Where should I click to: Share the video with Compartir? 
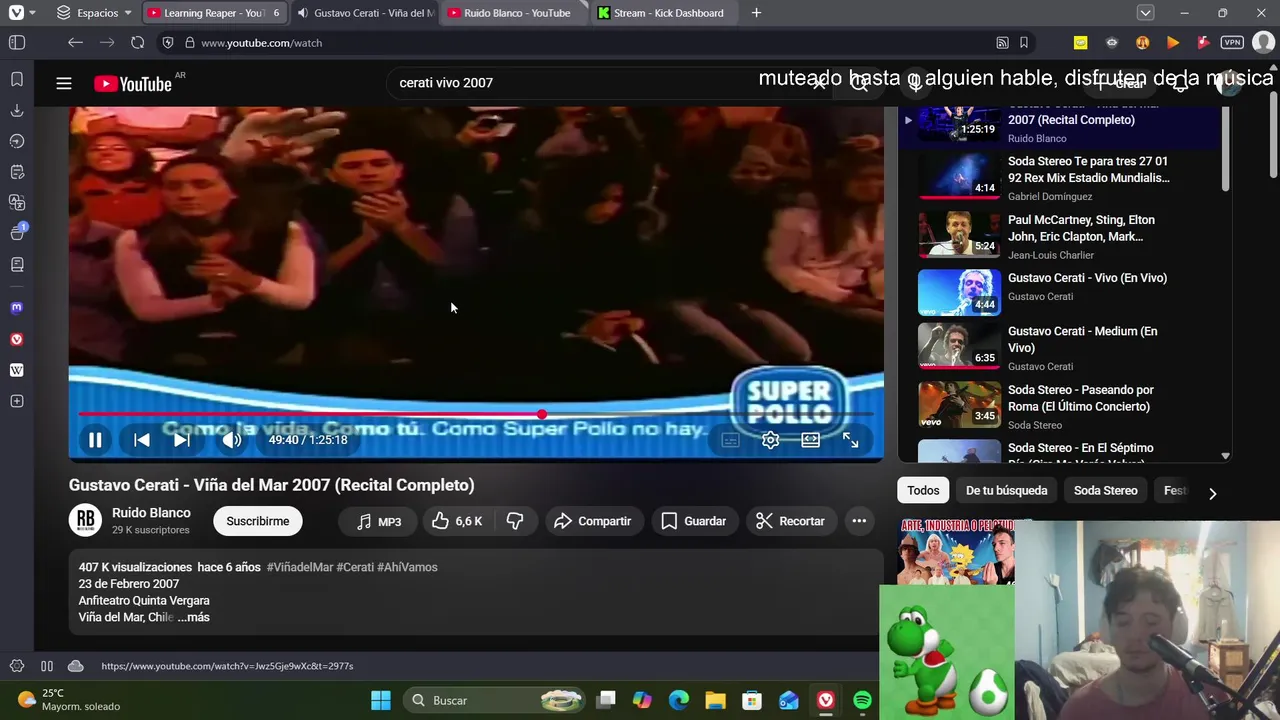(593, 521)
